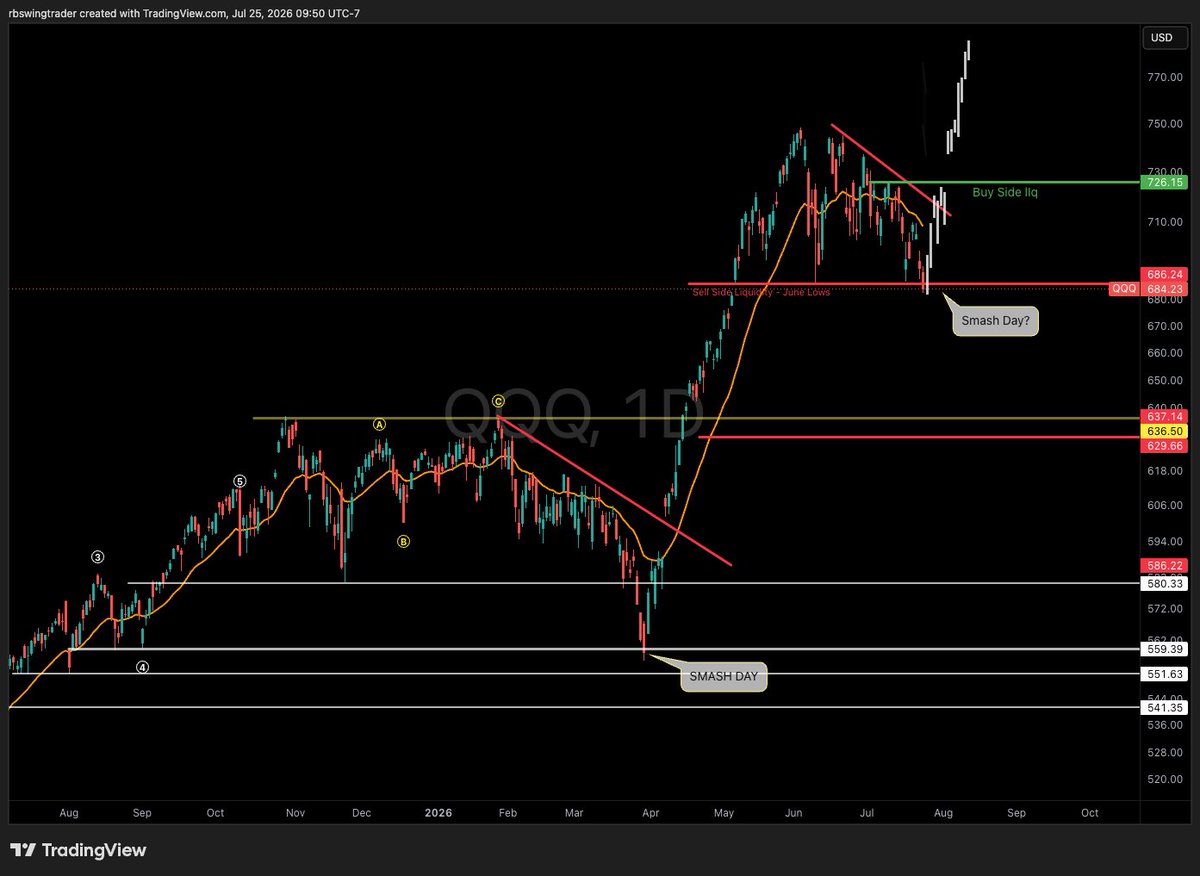Click the TradingView logo
Image resolution: width=1200 pixels, height=876 pixels.
tap(78, 850)
